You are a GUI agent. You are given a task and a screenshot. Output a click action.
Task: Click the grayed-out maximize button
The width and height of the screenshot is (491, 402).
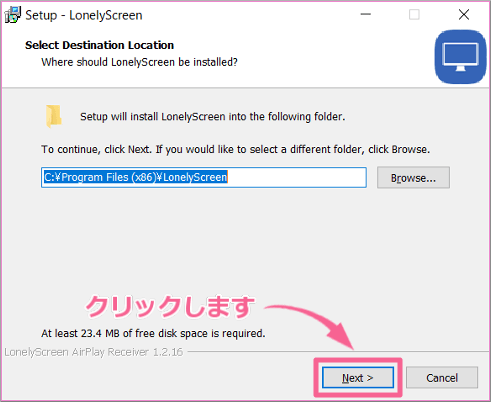click(414, 15)
